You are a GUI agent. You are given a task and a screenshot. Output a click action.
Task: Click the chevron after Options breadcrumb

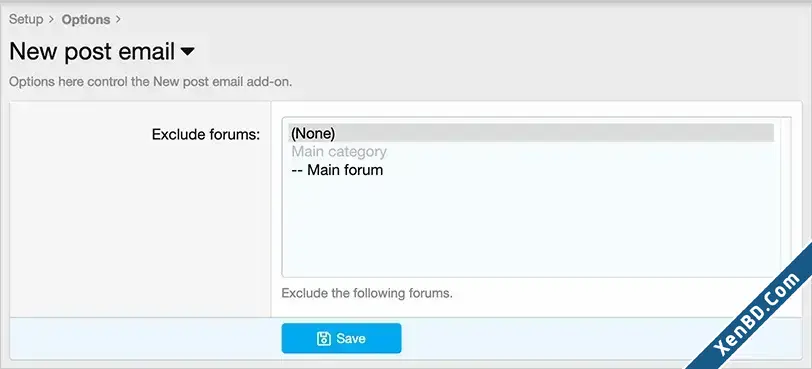click(118, 20)
